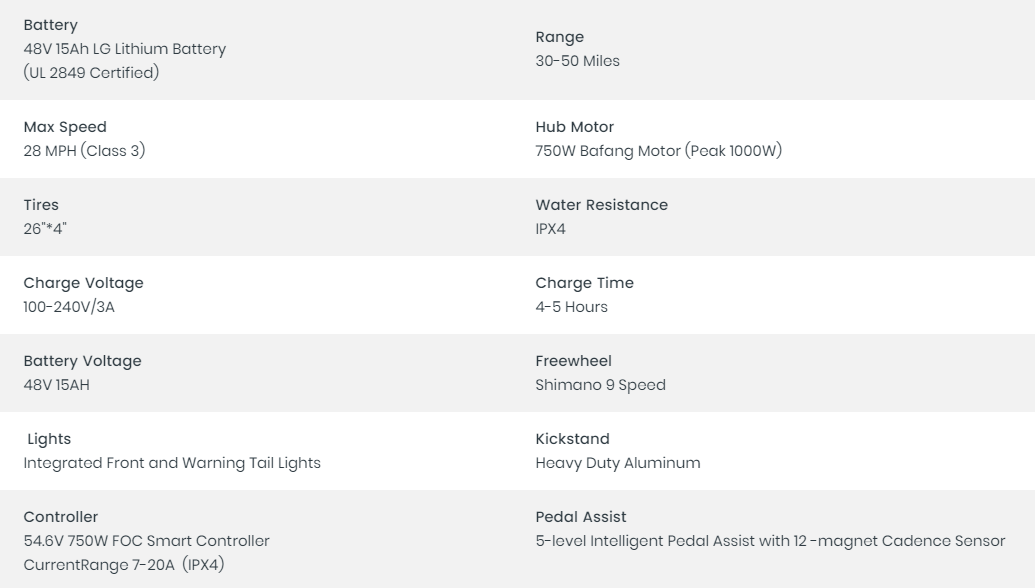Click the Range label

[560, 37]
